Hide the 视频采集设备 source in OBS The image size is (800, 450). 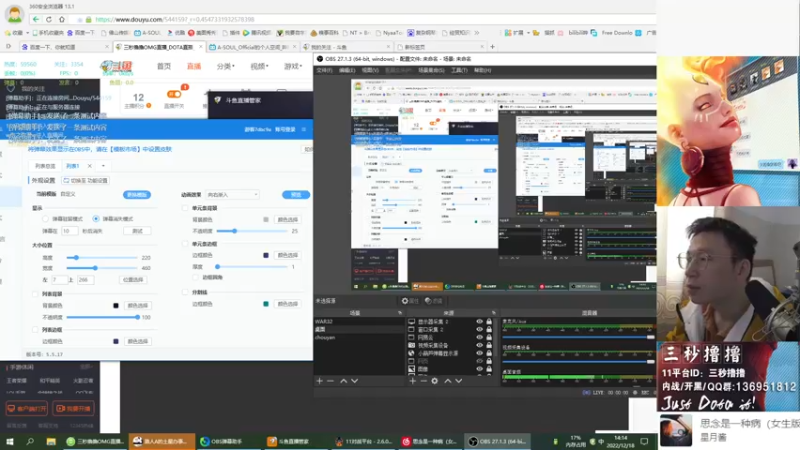(x=479, y=345)
